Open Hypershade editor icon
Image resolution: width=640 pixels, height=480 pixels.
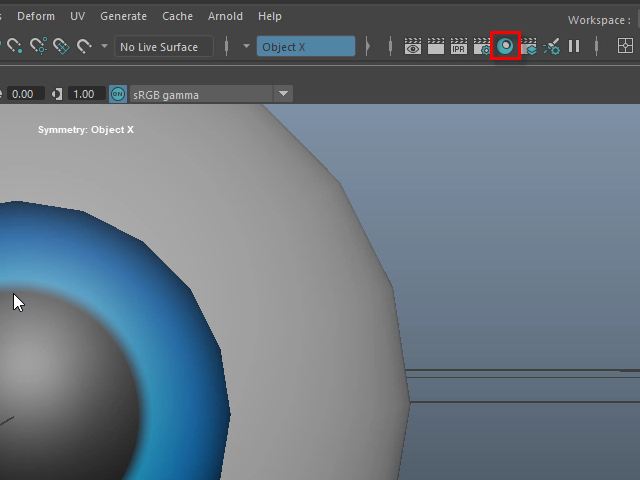pyautogui.click(x=506, y=46)
